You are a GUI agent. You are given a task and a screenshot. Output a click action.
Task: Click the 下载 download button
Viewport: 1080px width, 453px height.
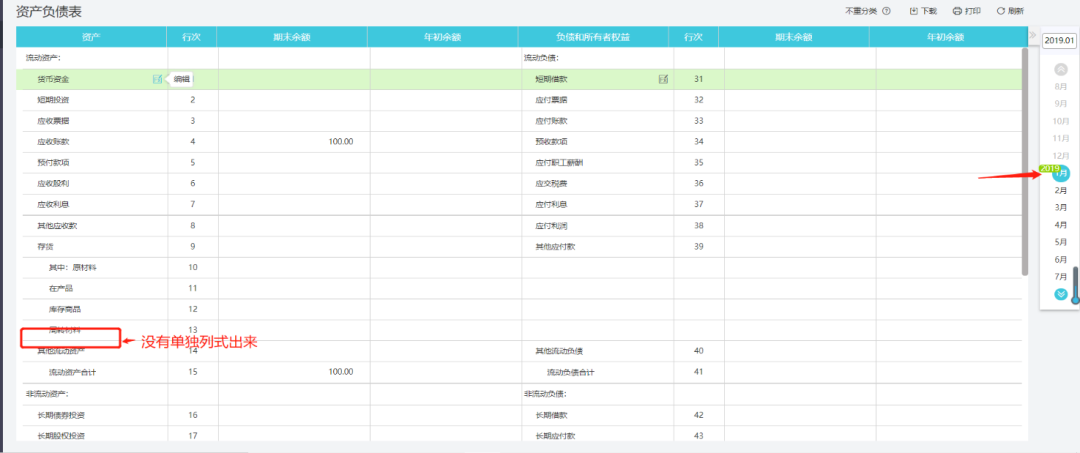click(x=923, y=11)
